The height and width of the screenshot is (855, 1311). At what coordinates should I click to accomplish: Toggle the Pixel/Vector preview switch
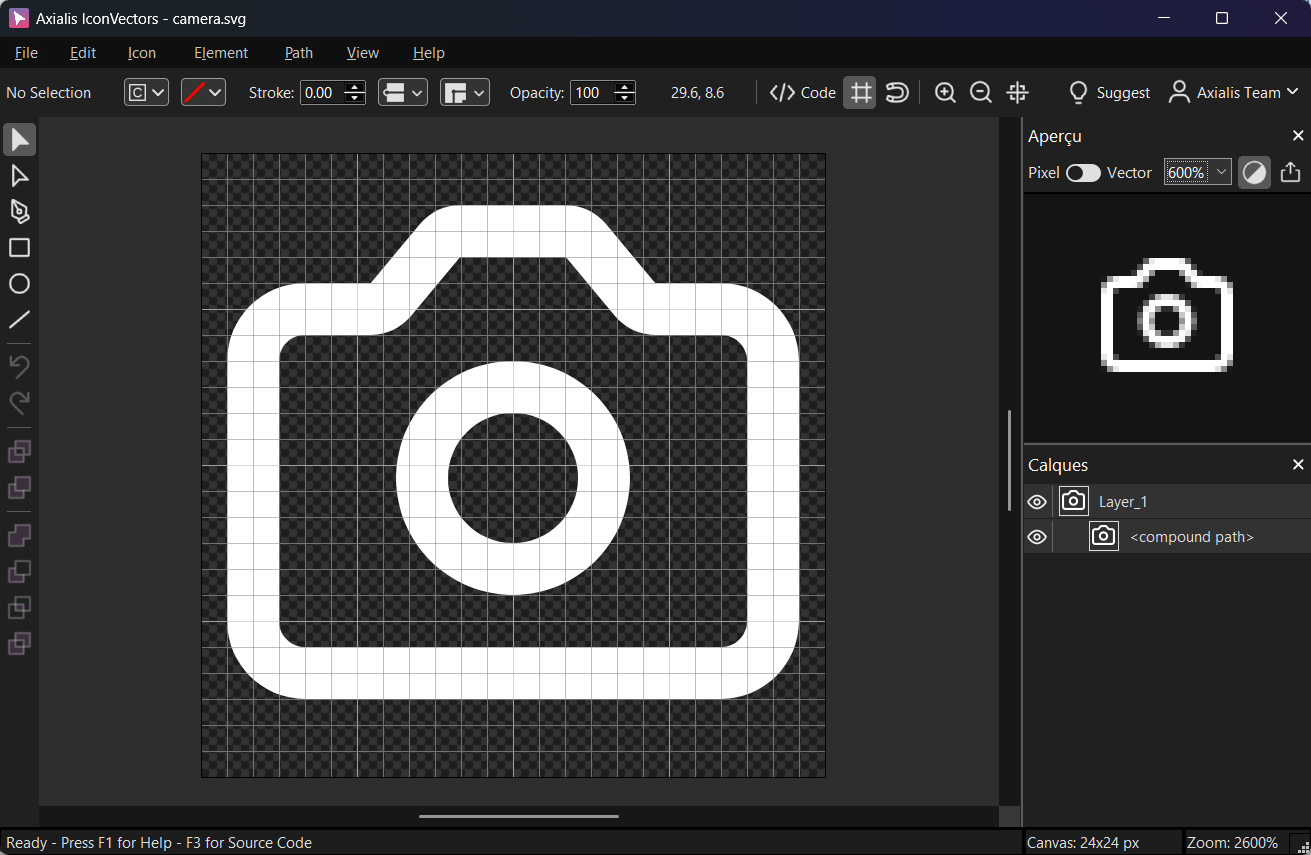1082,173
